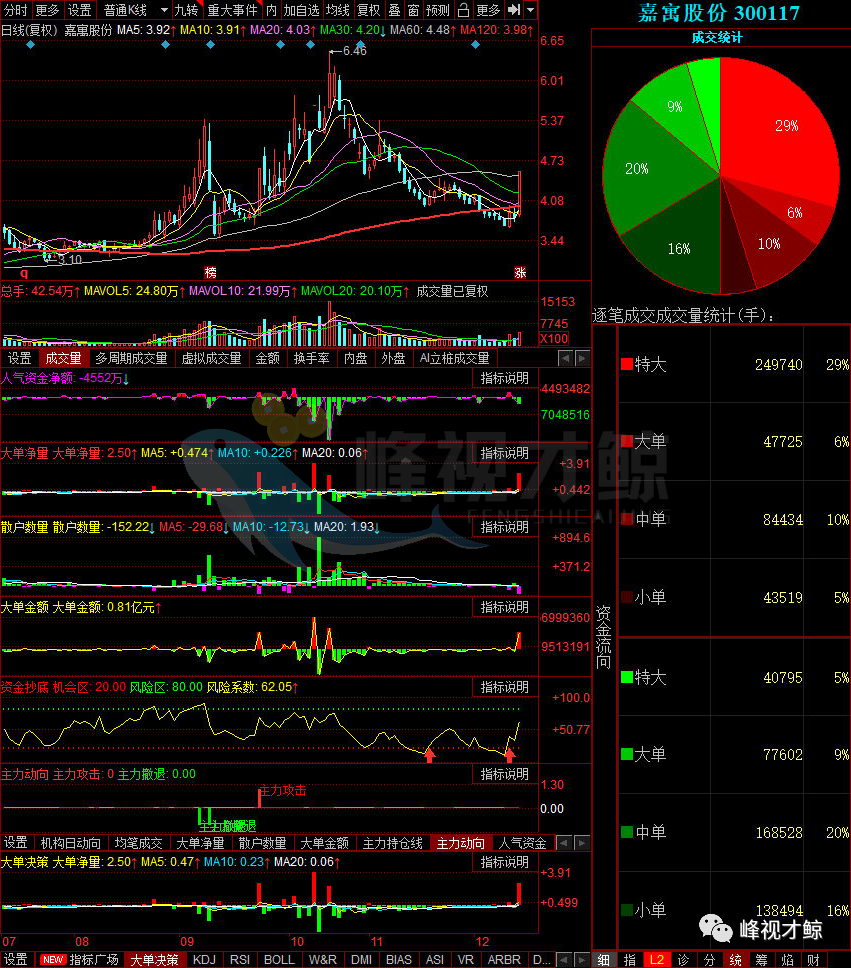Image resolution: width=851 pixels, height=968 pixels.
Task: Open 指标说明 for 资金抄底
Action: click(505, 687)
